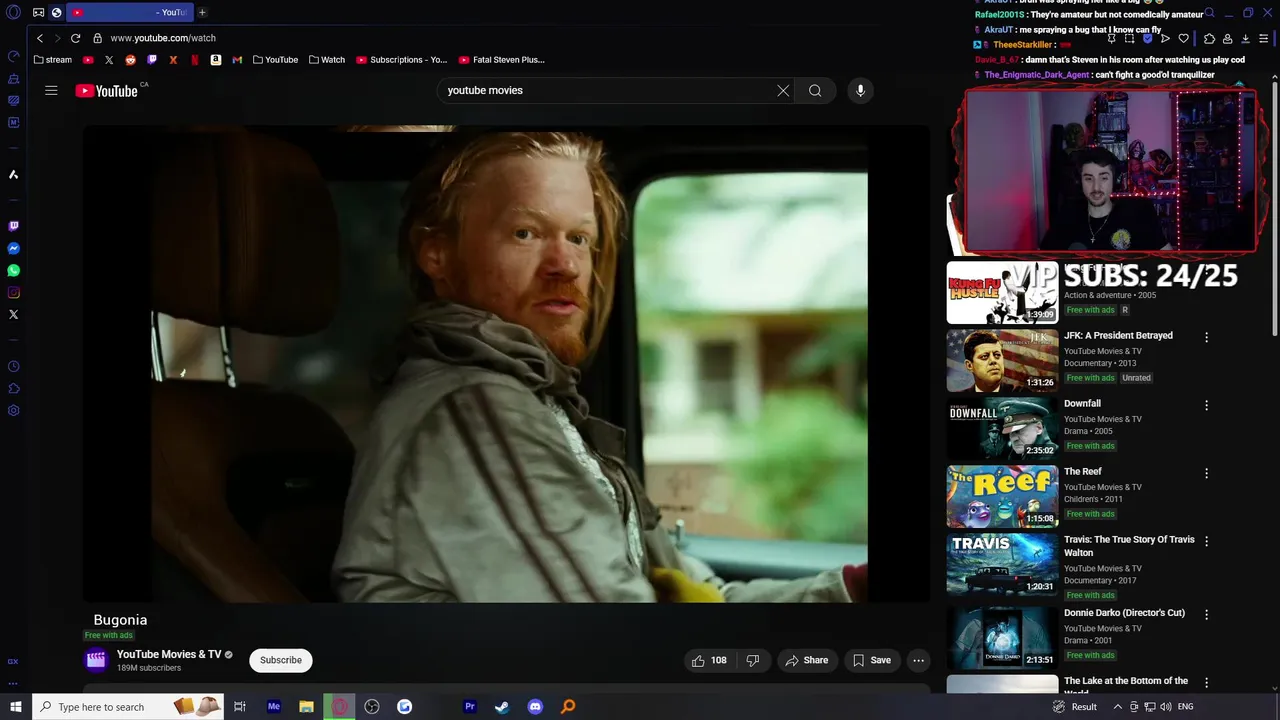Open YouTube Movies & TV channel avatar
Viewport: 1280px width, 720px height.
96,659
